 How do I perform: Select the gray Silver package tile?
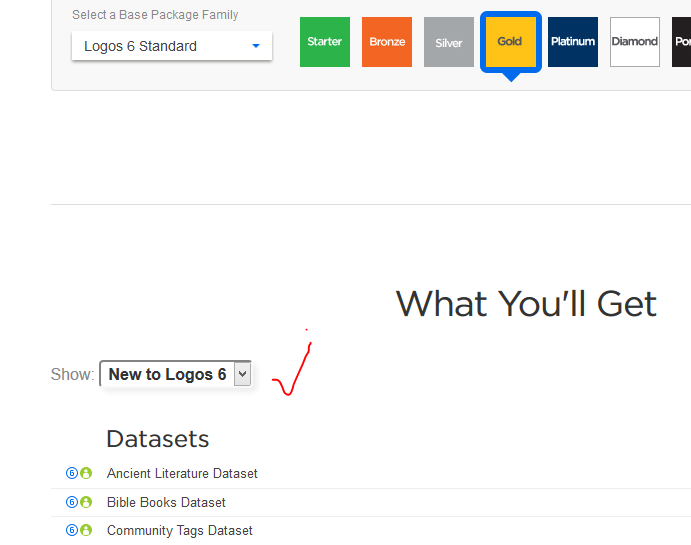[x=449, y=42]
